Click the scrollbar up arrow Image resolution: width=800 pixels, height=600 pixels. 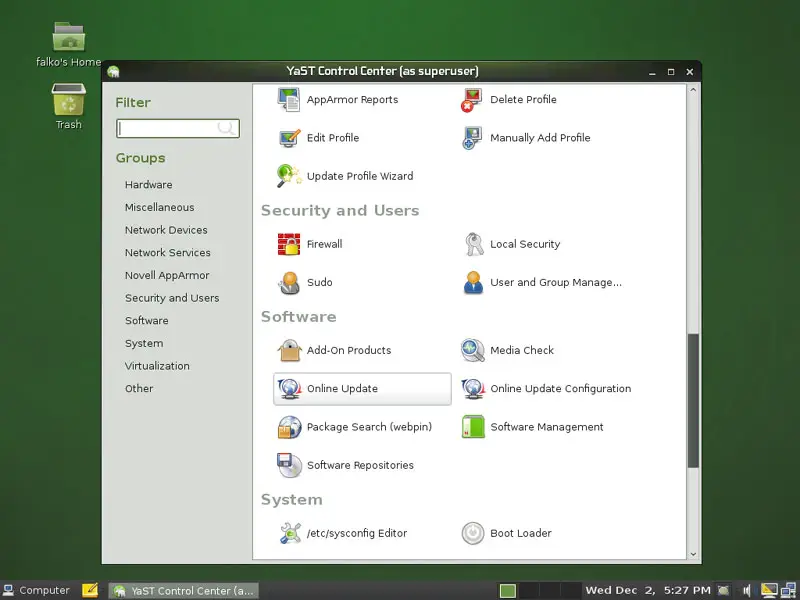coord(693,90)
